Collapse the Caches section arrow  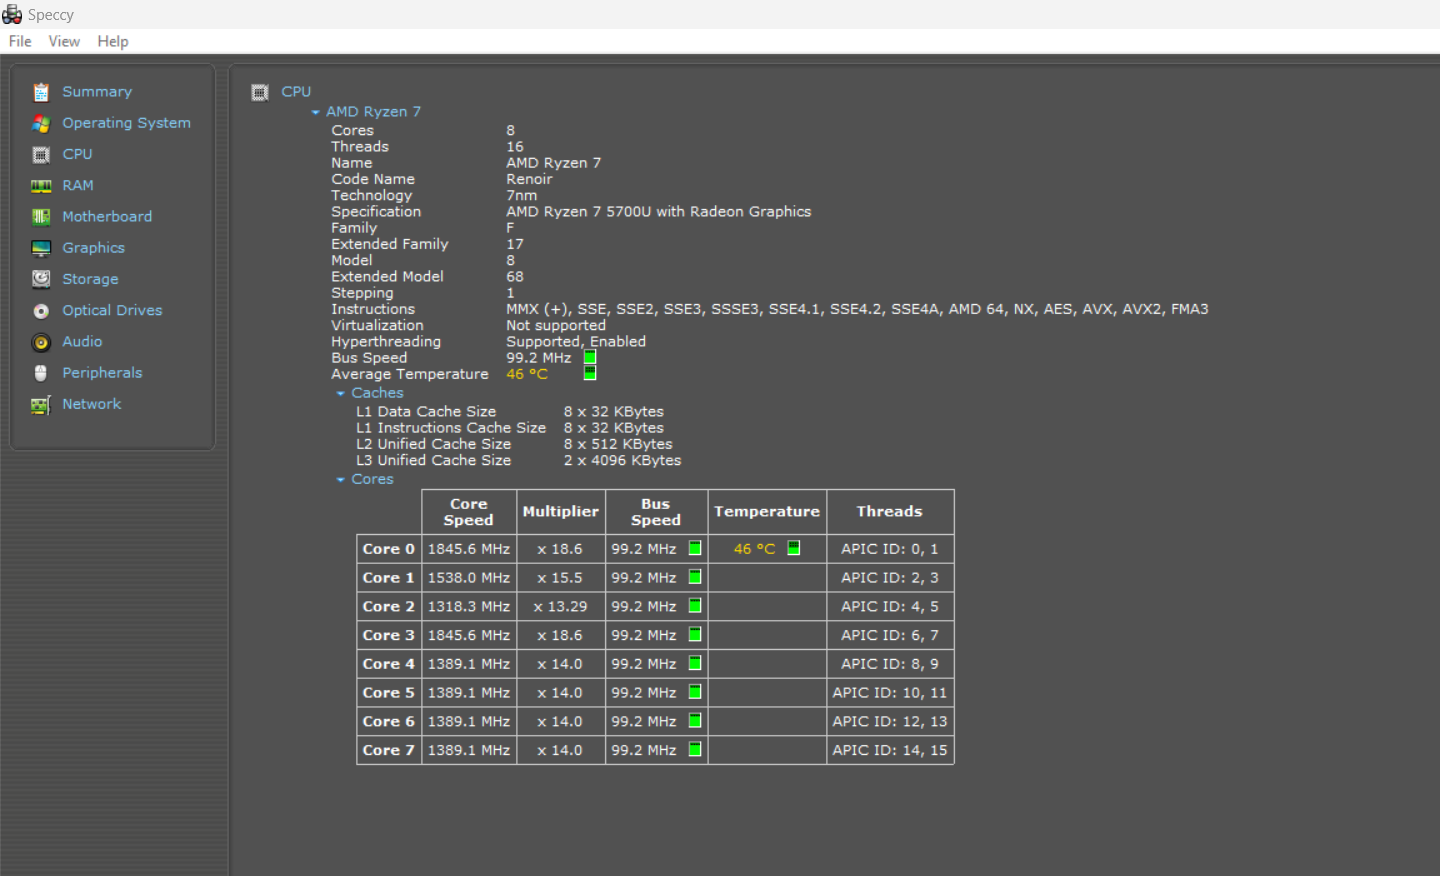tap(341, 394)
